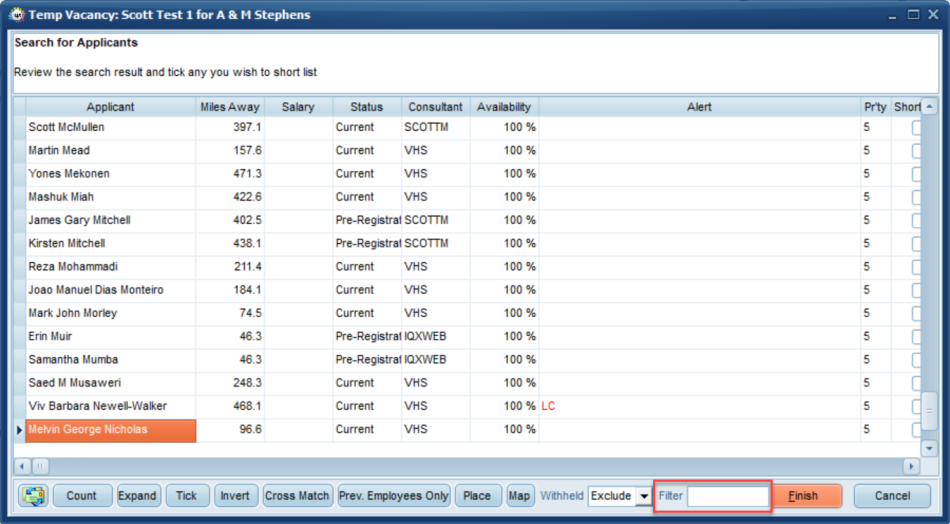Screen dimensions: 950x524
Task: Click the Finish button
Action: tap(806, 496)
